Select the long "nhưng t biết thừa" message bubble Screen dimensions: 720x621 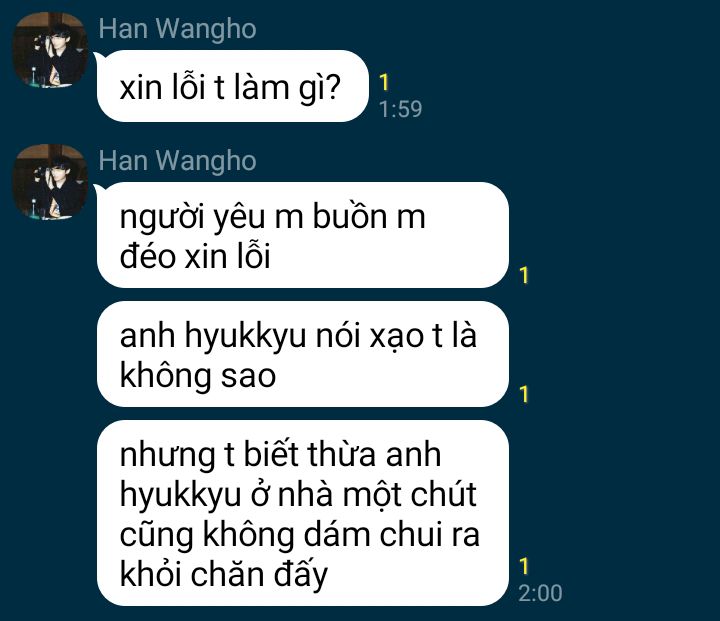click(x=303, y=513)
